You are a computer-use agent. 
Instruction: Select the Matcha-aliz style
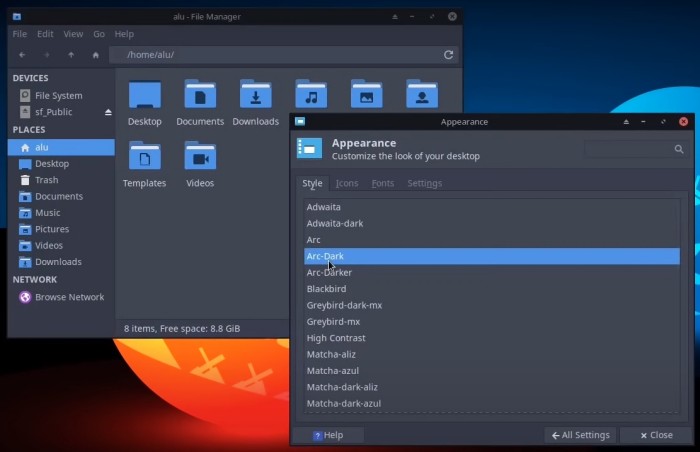click(x=492, y=355)
